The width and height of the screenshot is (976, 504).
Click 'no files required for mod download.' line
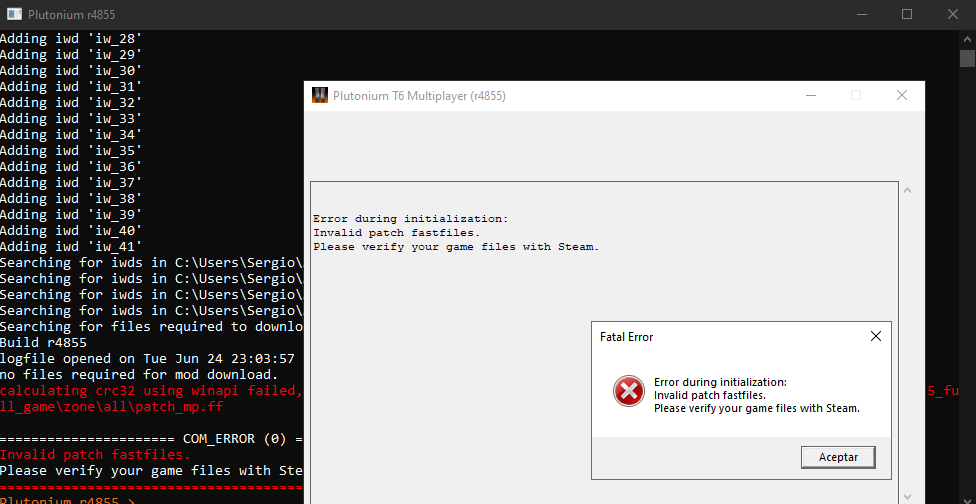point(139,375)
